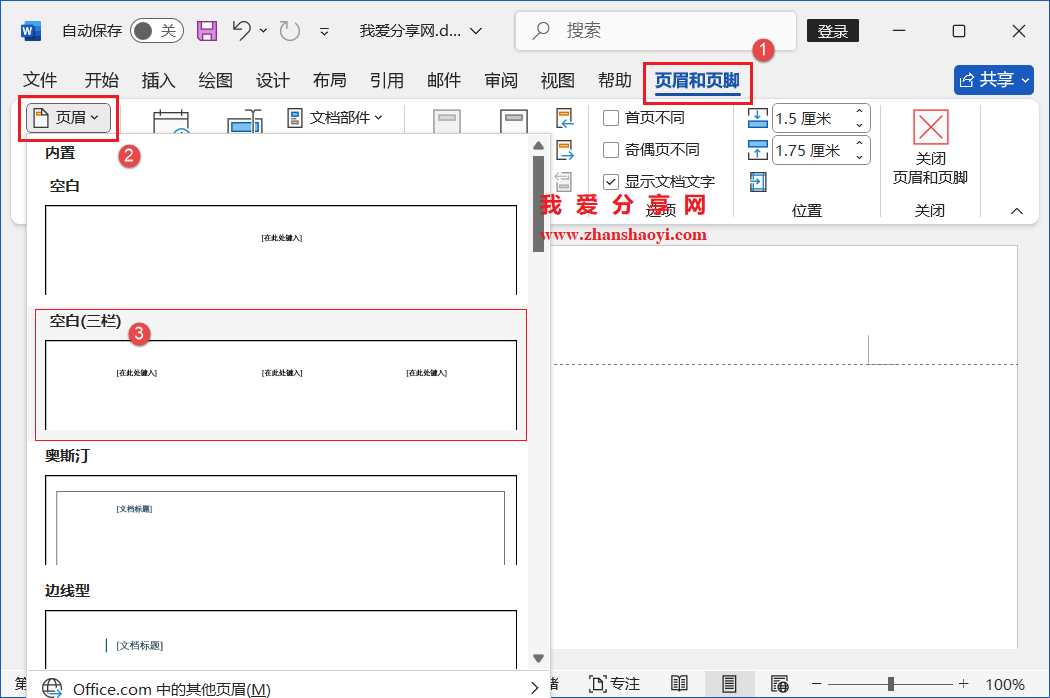Switch to the 审阅 tab
Screen dimensions: 1050x698
[x=501, y=80]
